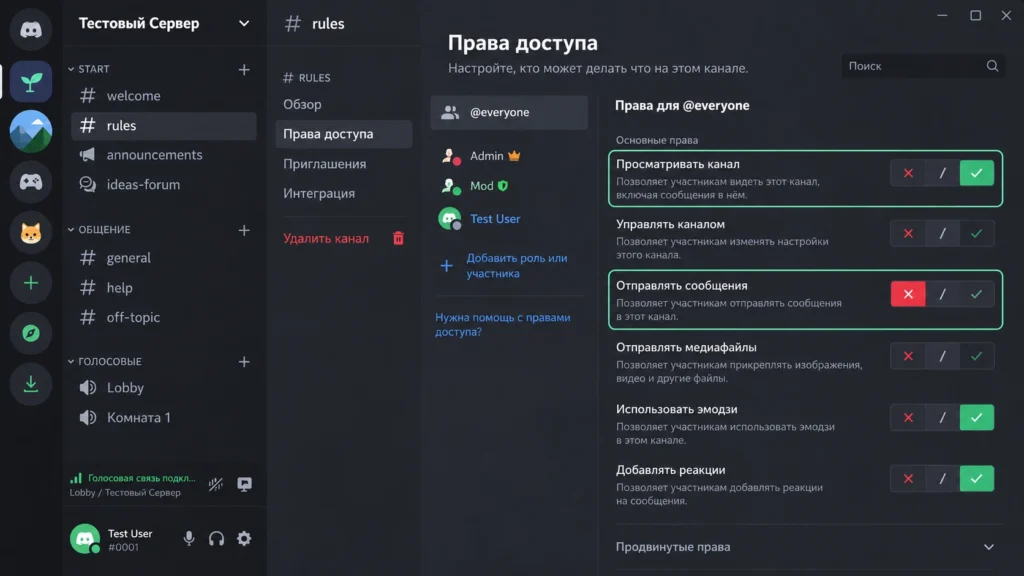Viewport: 1024px width, 576px height.
Task: Open user settings gear icon
Action: 244,538
